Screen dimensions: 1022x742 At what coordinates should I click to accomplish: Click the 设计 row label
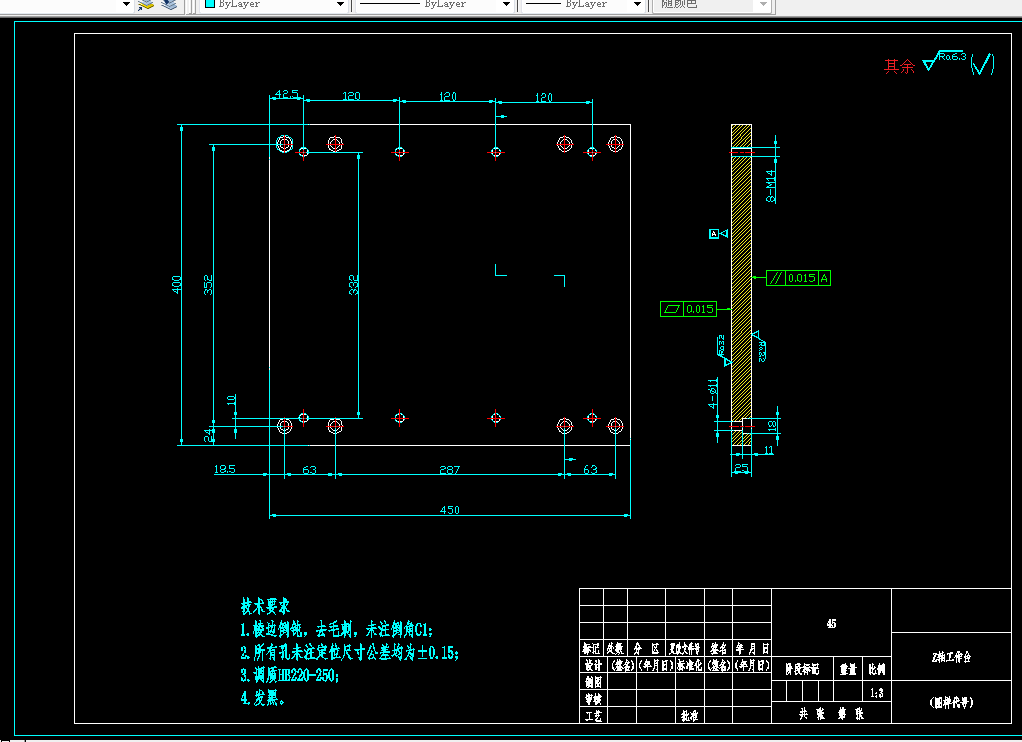click(593, 665)
